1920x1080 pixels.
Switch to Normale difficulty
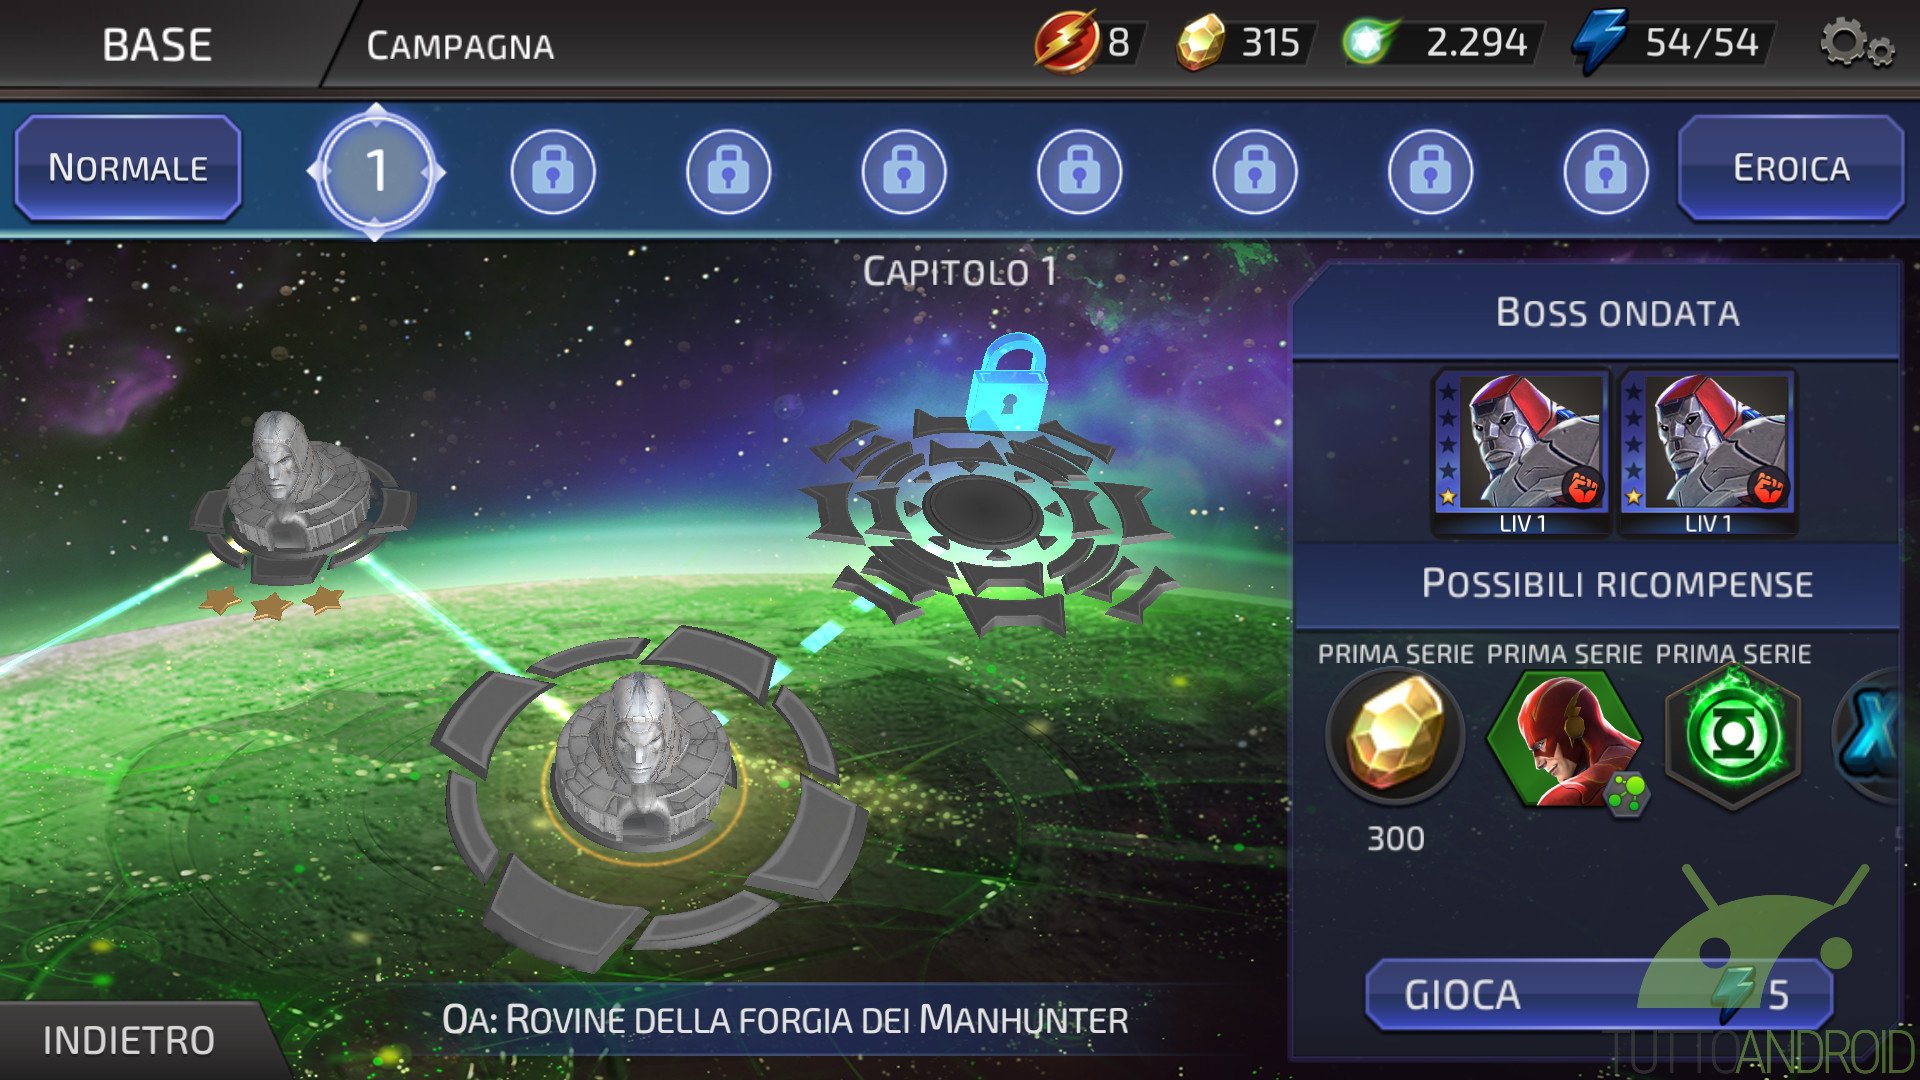(128, 168)
